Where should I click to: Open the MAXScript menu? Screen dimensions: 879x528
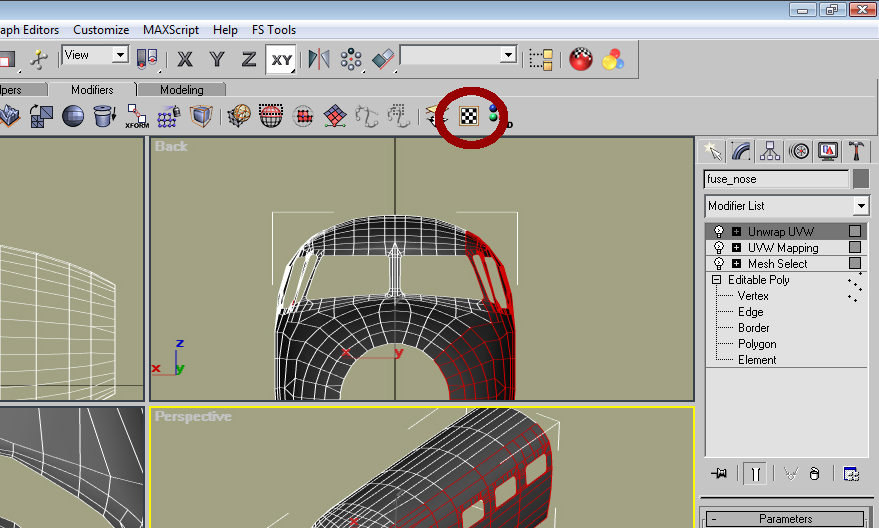[x=171, y=30]
